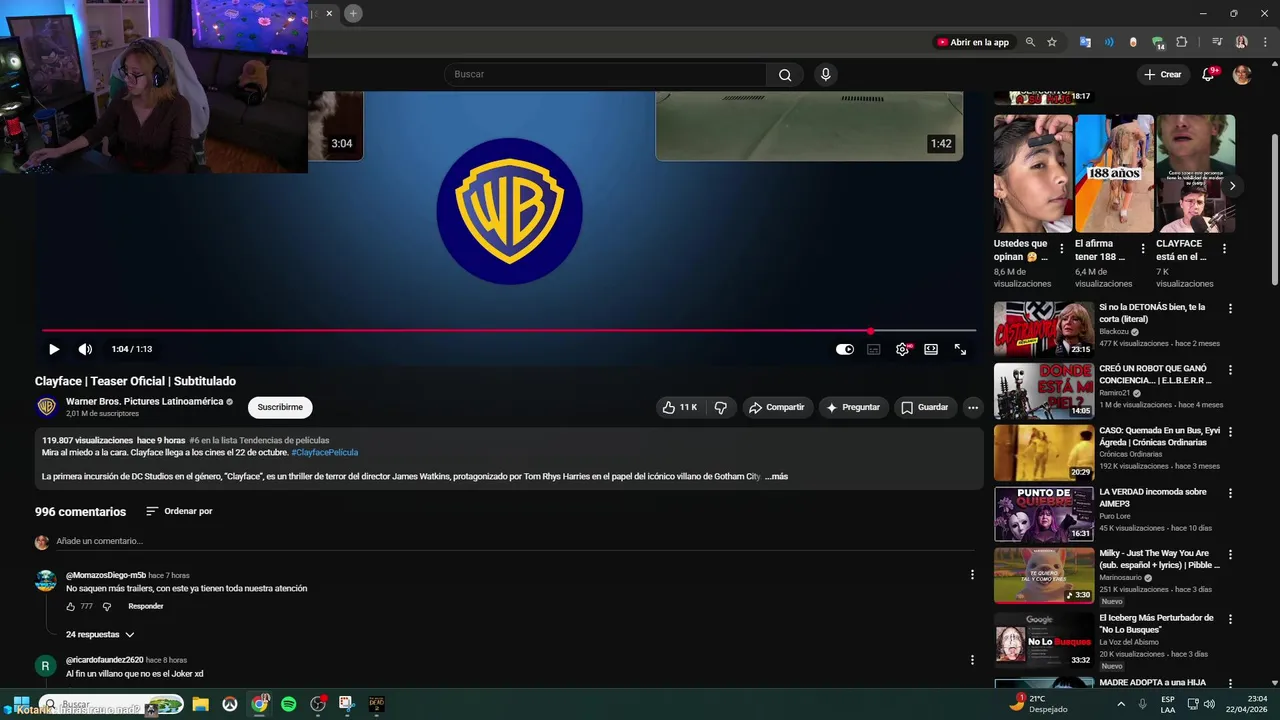Open the 188 años Short thumbnail

(x=1114, y=173)
